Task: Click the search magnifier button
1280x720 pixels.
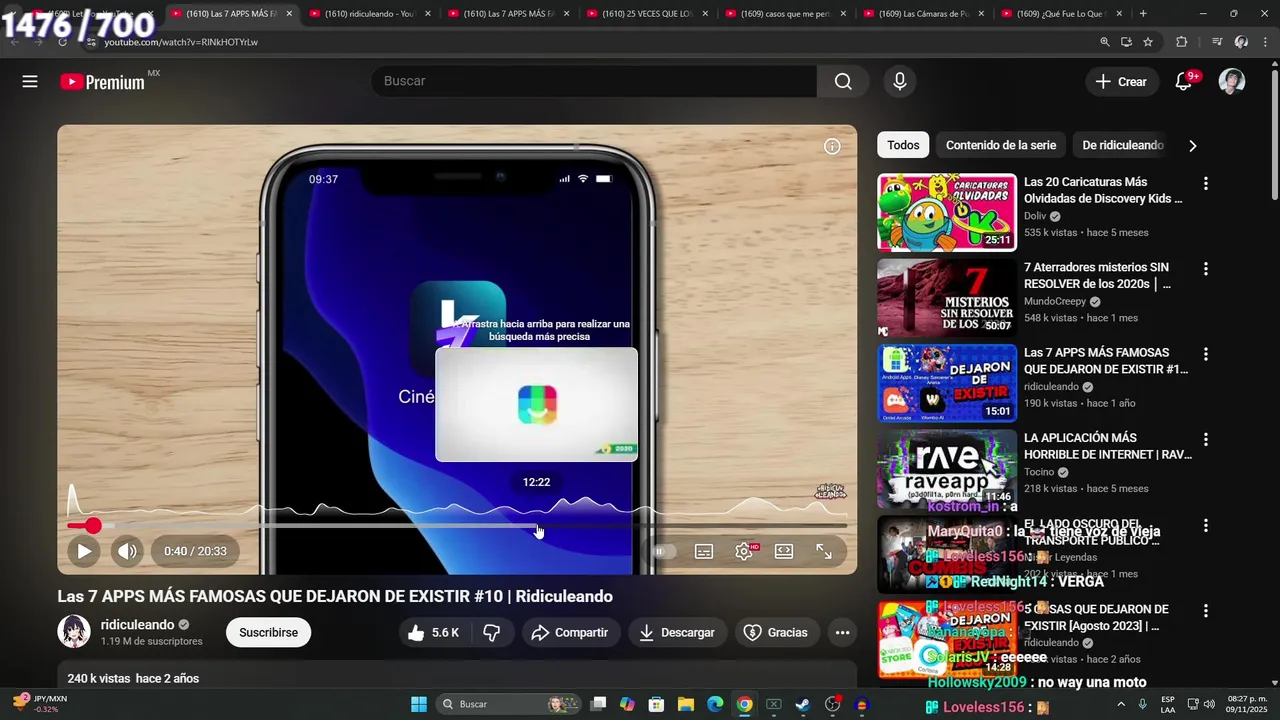Action: tap(843, 81)
